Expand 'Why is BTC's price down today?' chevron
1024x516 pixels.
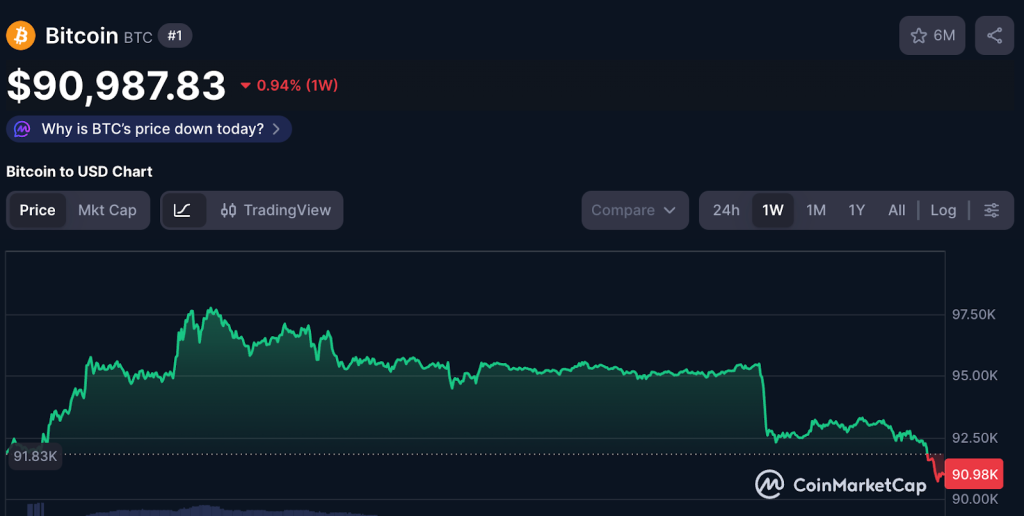coord(276,129)
